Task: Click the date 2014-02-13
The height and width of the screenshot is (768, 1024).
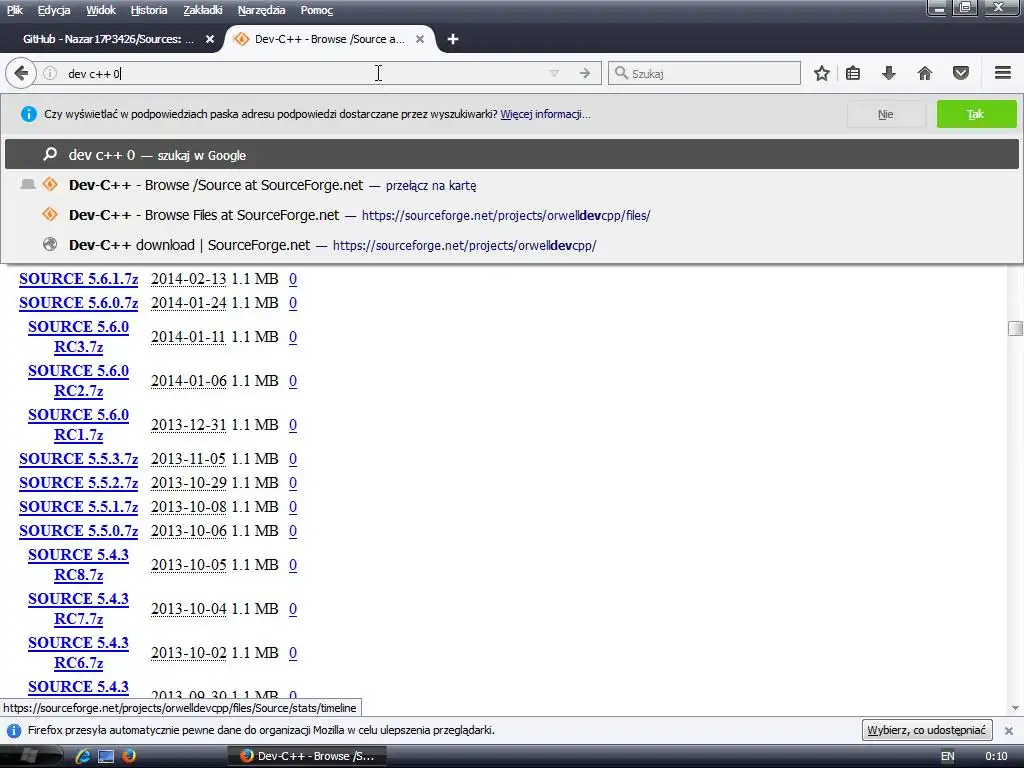Action: 188,279
